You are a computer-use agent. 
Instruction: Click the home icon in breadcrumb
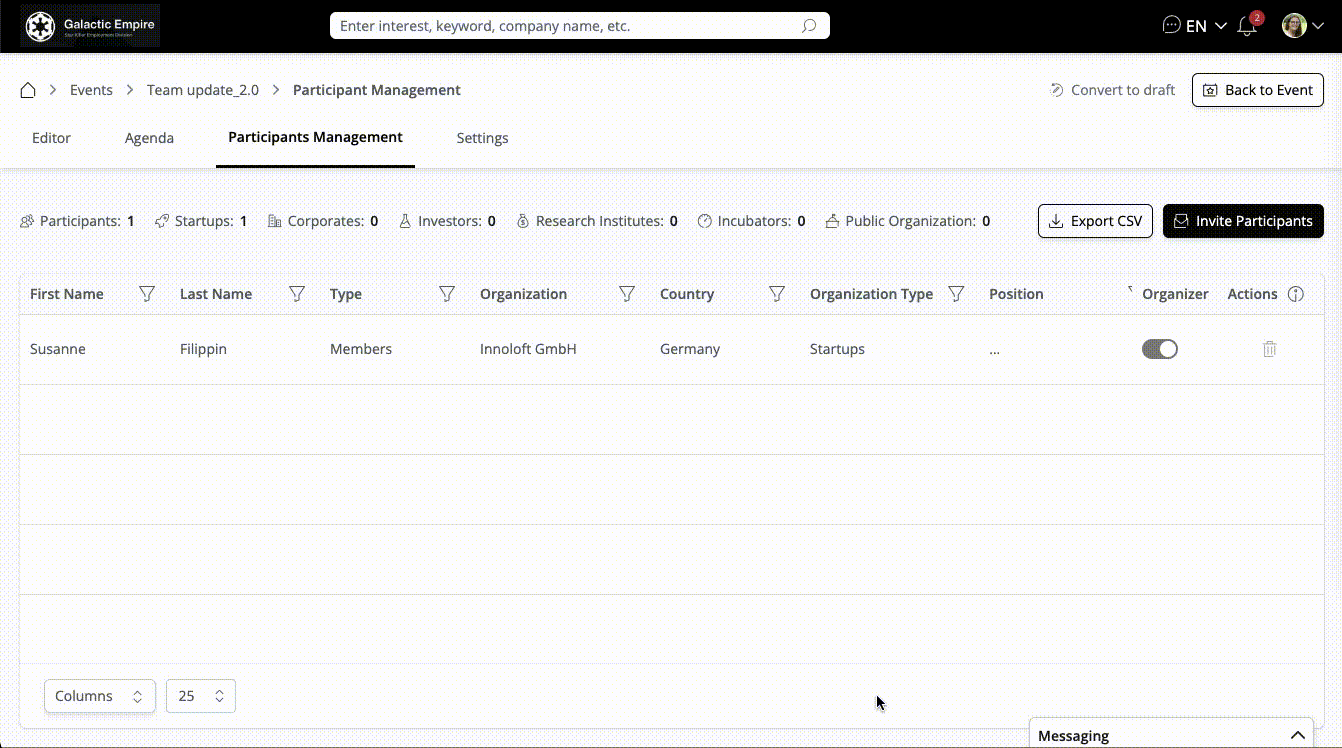tap(28, 90)
